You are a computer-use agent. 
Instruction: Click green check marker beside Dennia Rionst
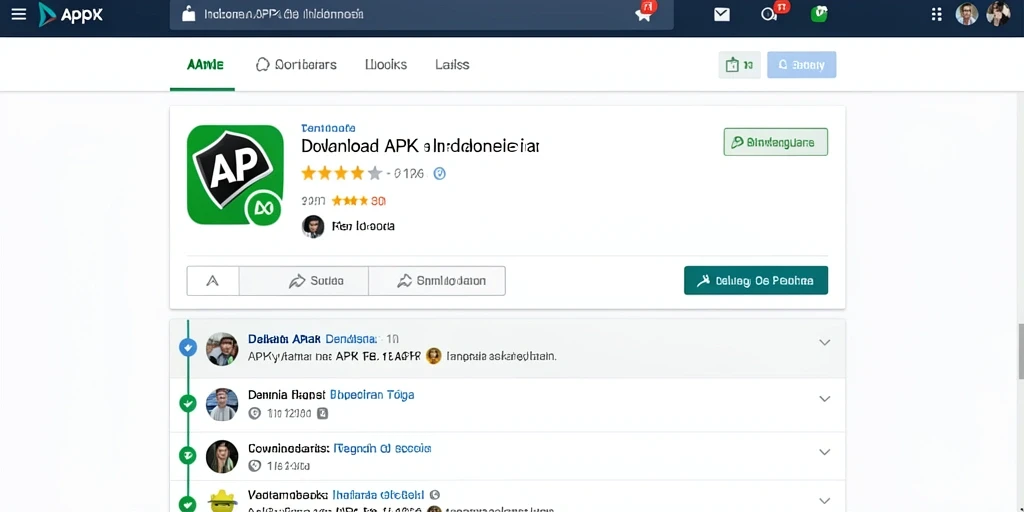click(188, 404)
